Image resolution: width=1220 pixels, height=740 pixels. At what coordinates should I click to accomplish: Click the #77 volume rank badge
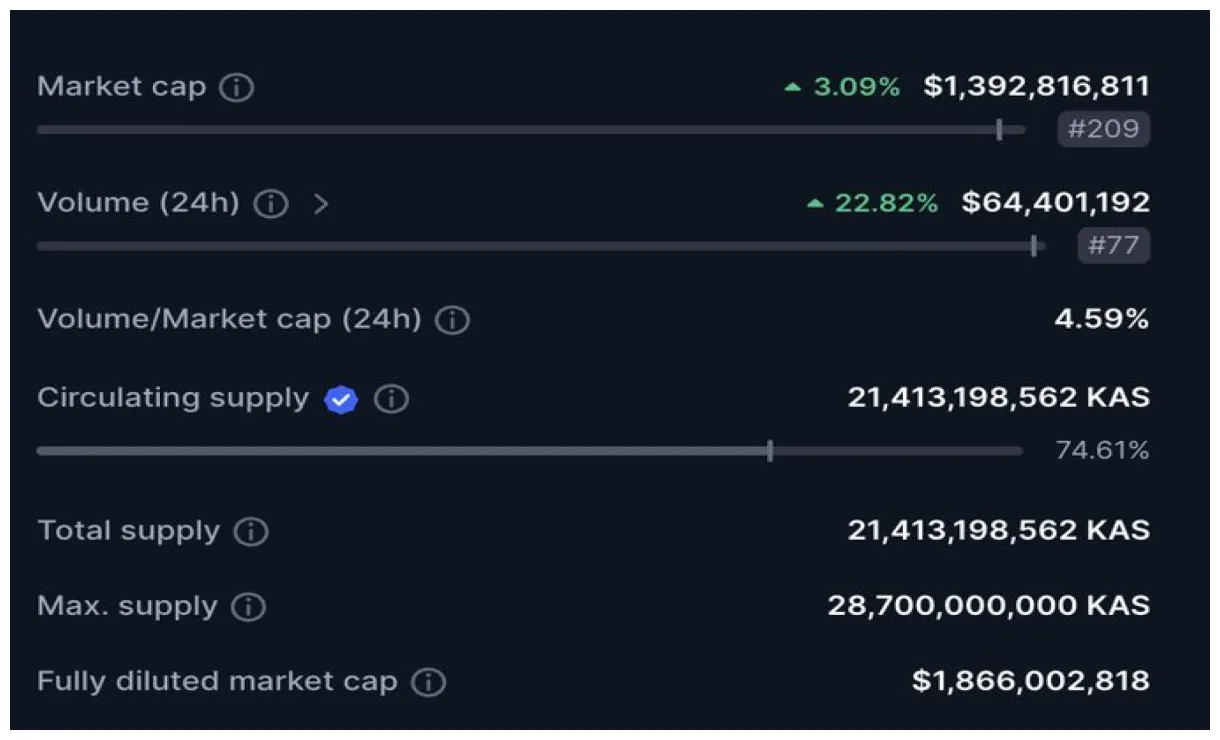coord(1113,246)
